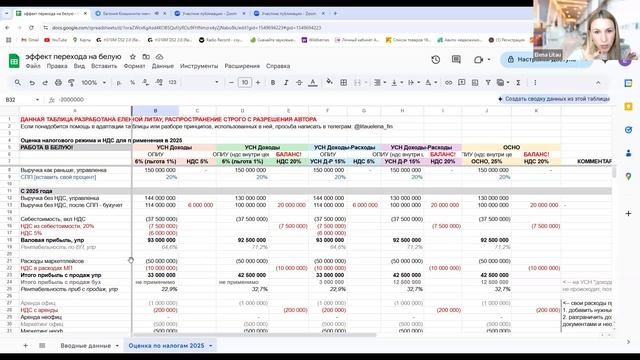Decrease the font size with the minus button
The image size is (640, 360).
click(231, 82)
